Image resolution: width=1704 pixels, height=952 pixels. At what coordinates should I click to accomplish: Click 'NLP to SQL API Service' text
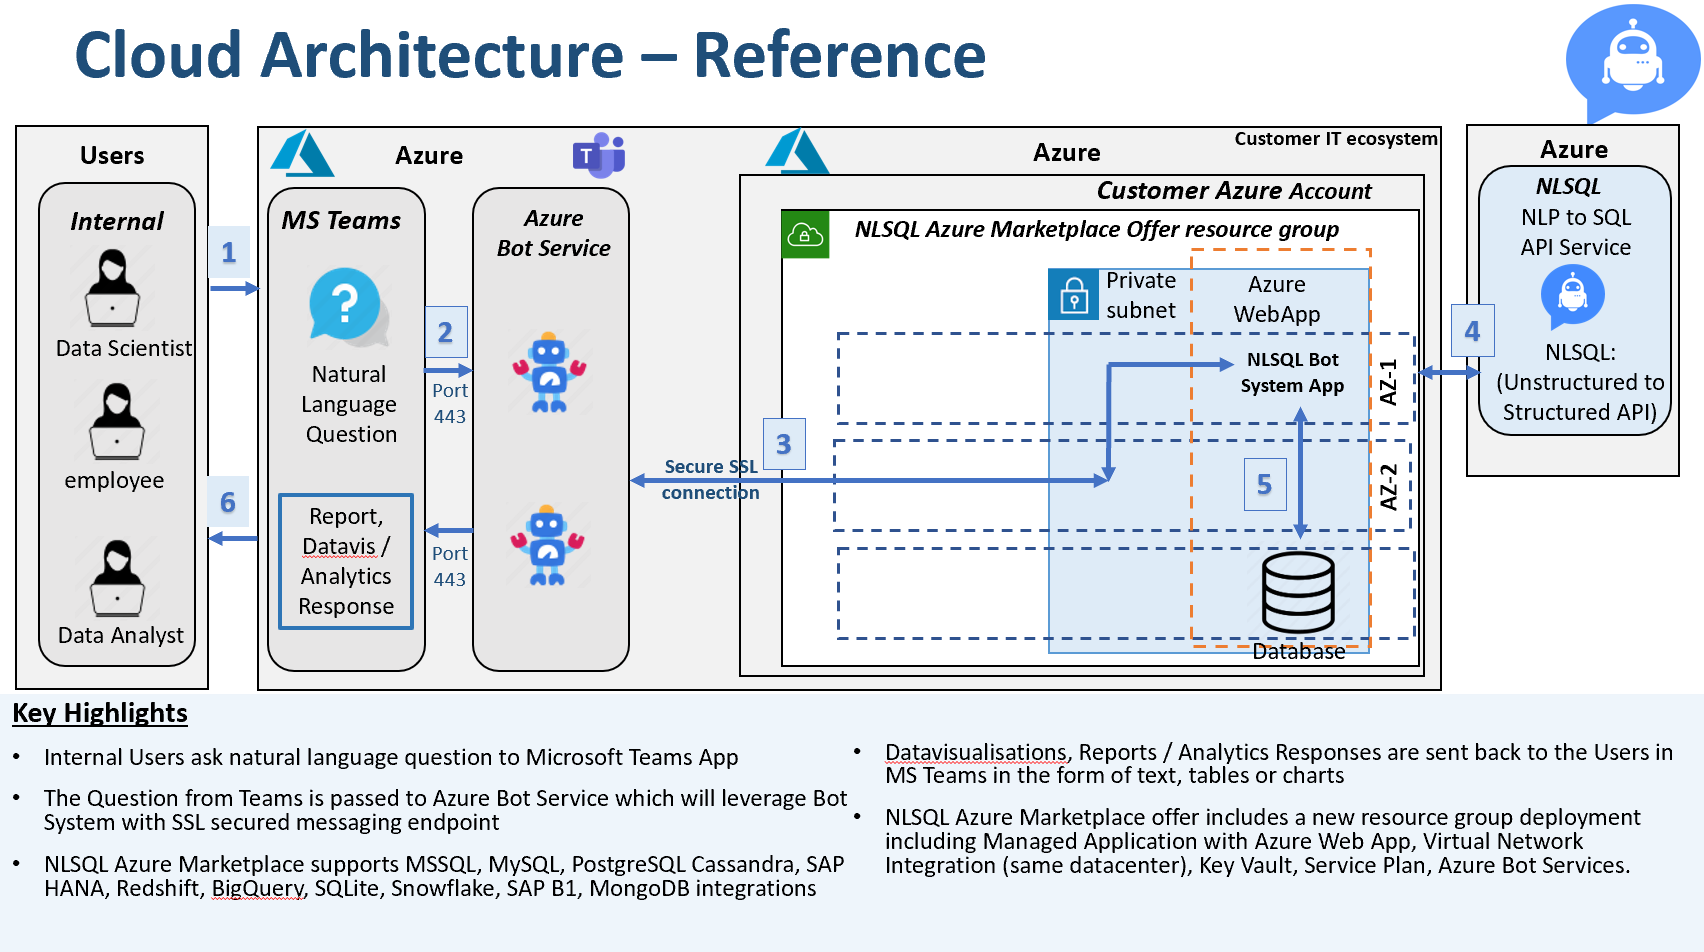pyautogui.click(x=1575, y=232)
